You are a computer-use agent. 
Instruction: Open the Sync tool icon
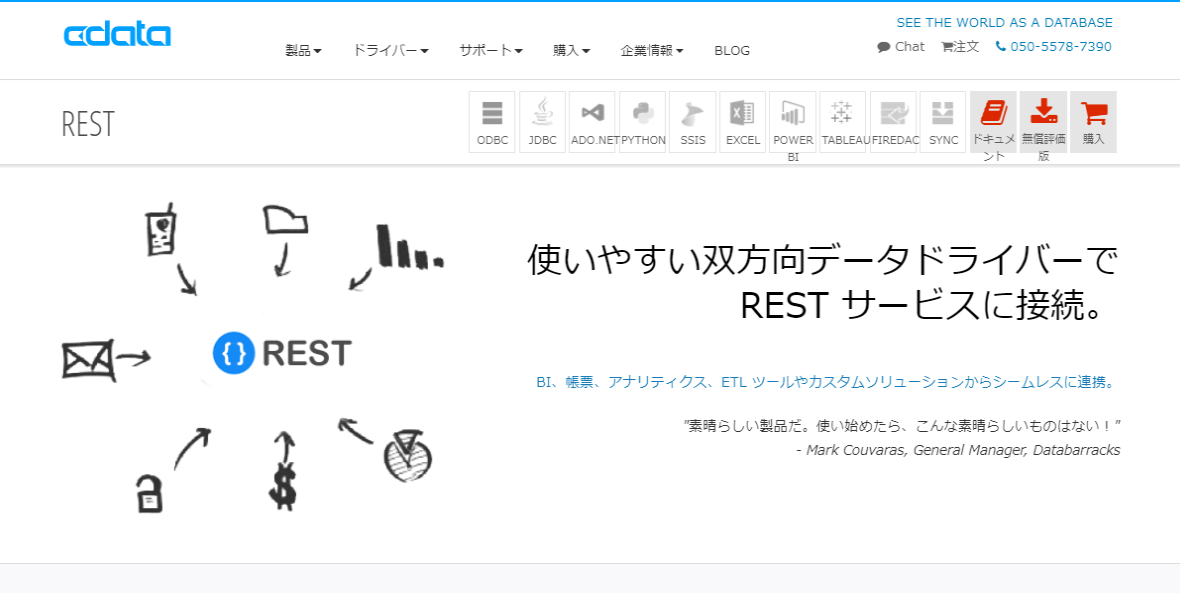click(943, 122)
